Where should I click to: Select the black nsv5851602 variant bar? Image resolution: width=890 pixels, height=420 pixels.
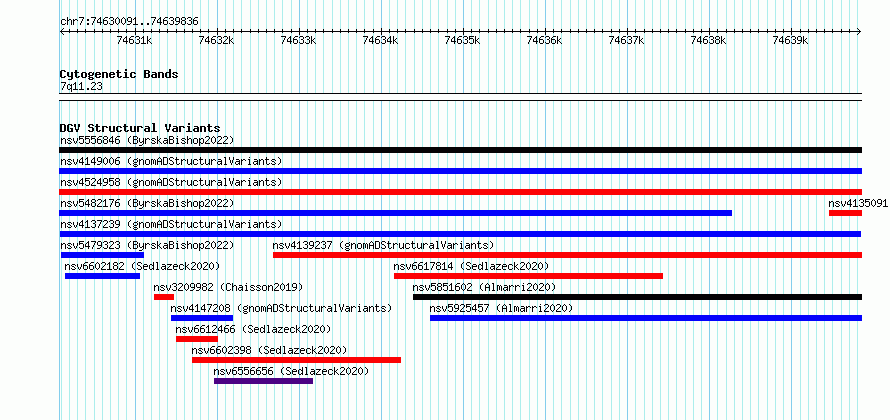[637, 297]
